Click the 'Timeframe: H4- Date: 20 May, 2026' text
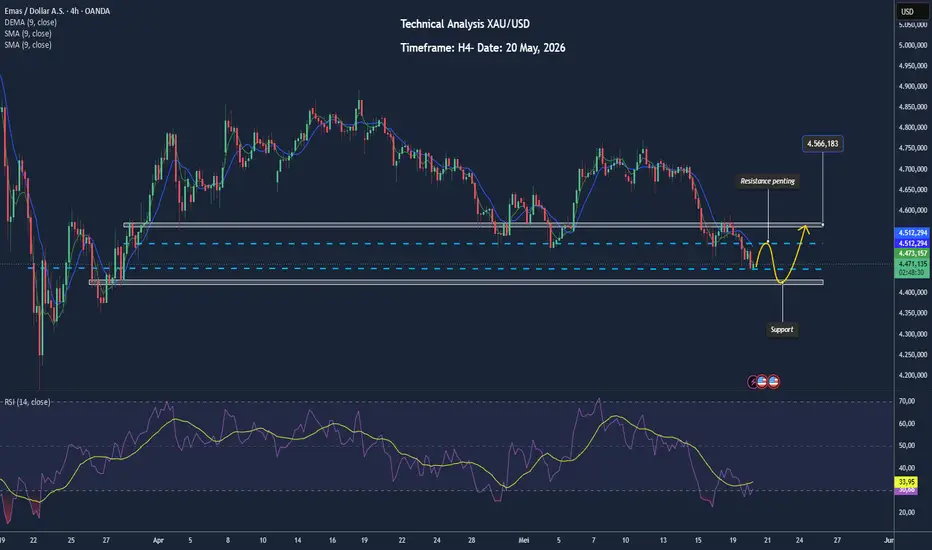Image resolution: width=932 pixels, height=550 pixels. coord(483,48)
